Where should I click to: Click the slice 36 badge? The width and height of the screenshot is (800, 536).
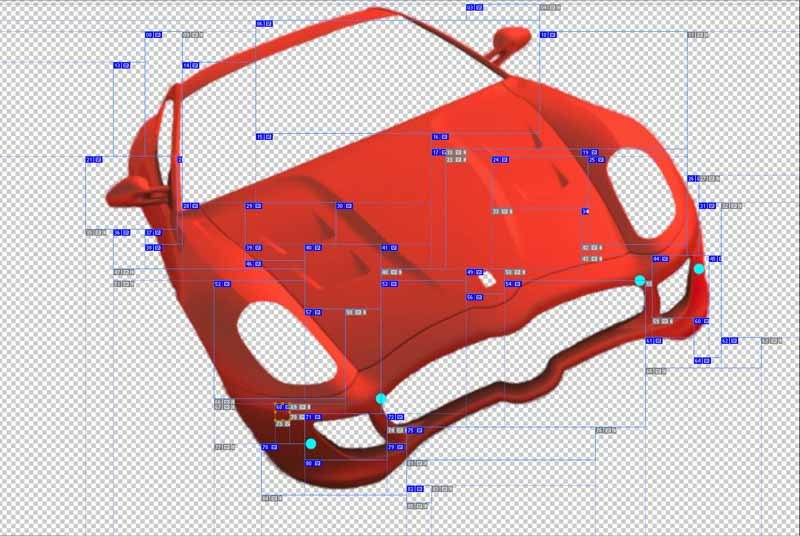pyautogui.click(x=118, y=232)
